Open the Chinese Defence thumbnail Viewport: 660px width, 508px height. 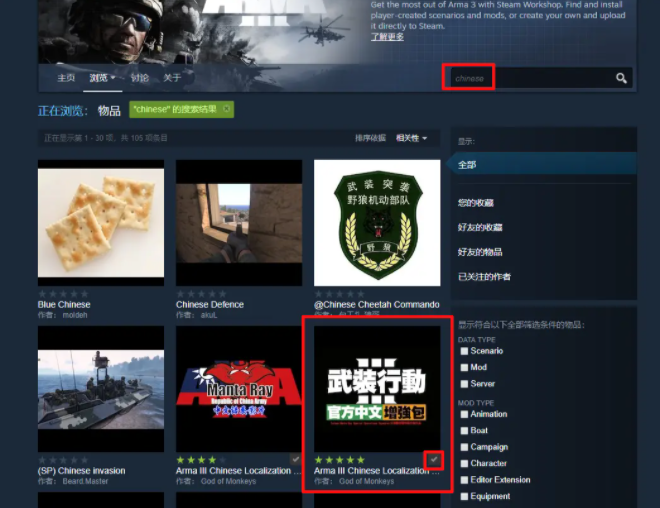coord(239,223)
